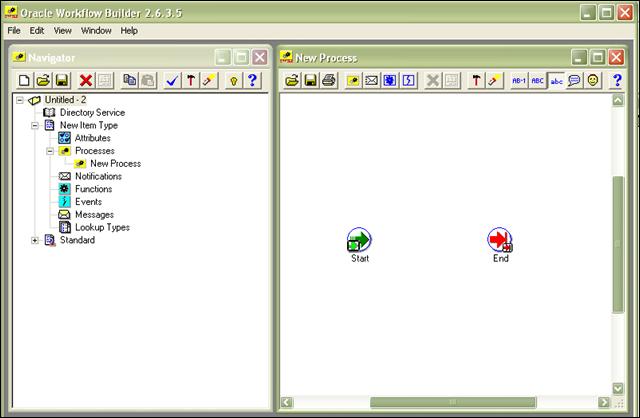Image resolution: width=640 pixels, height=418 pixels.
Task: Click vertical scrollbar down arrow in New Process
Action: pos(618,388)
